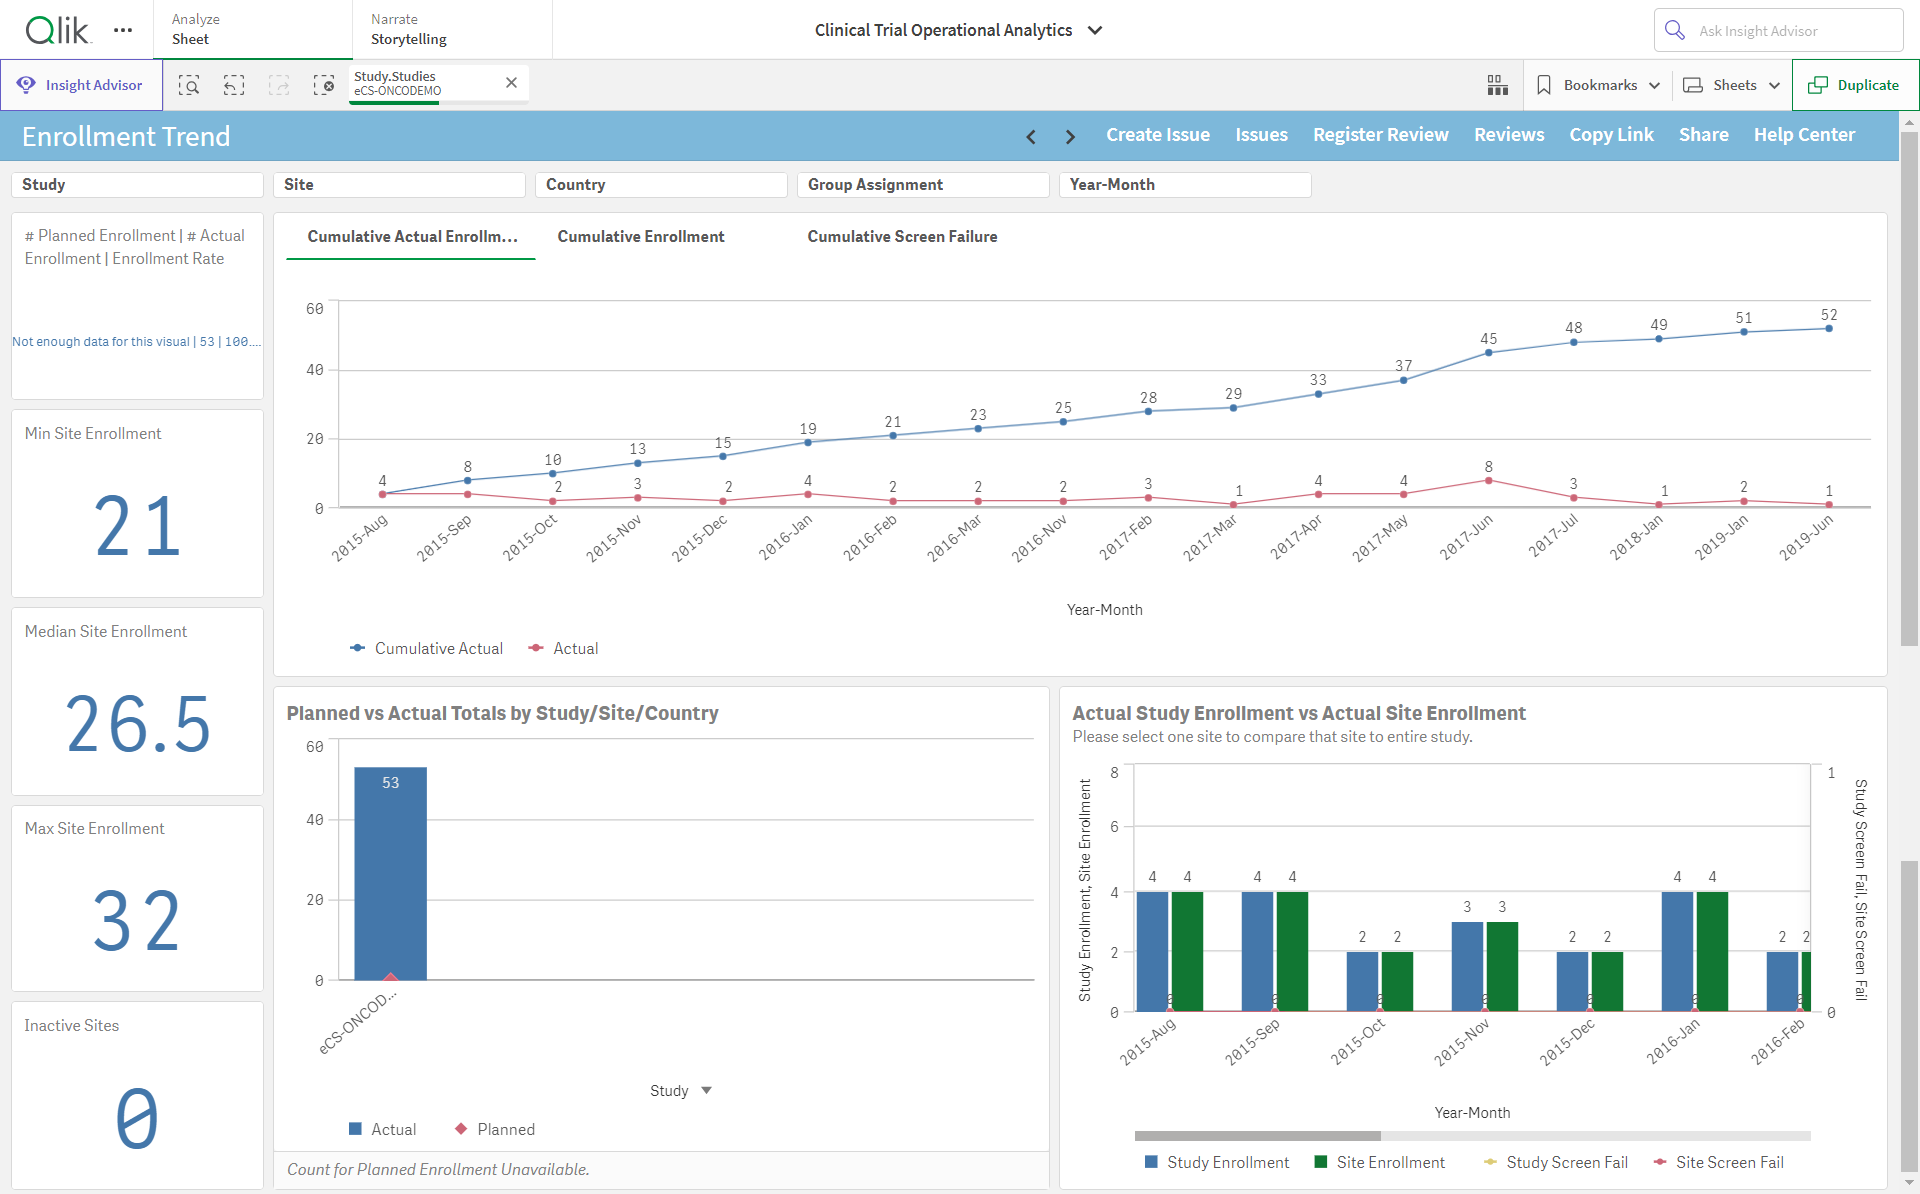The image size is (1920, 1194).
Task: Activate smart search selections tool
Action: point(189,85)
